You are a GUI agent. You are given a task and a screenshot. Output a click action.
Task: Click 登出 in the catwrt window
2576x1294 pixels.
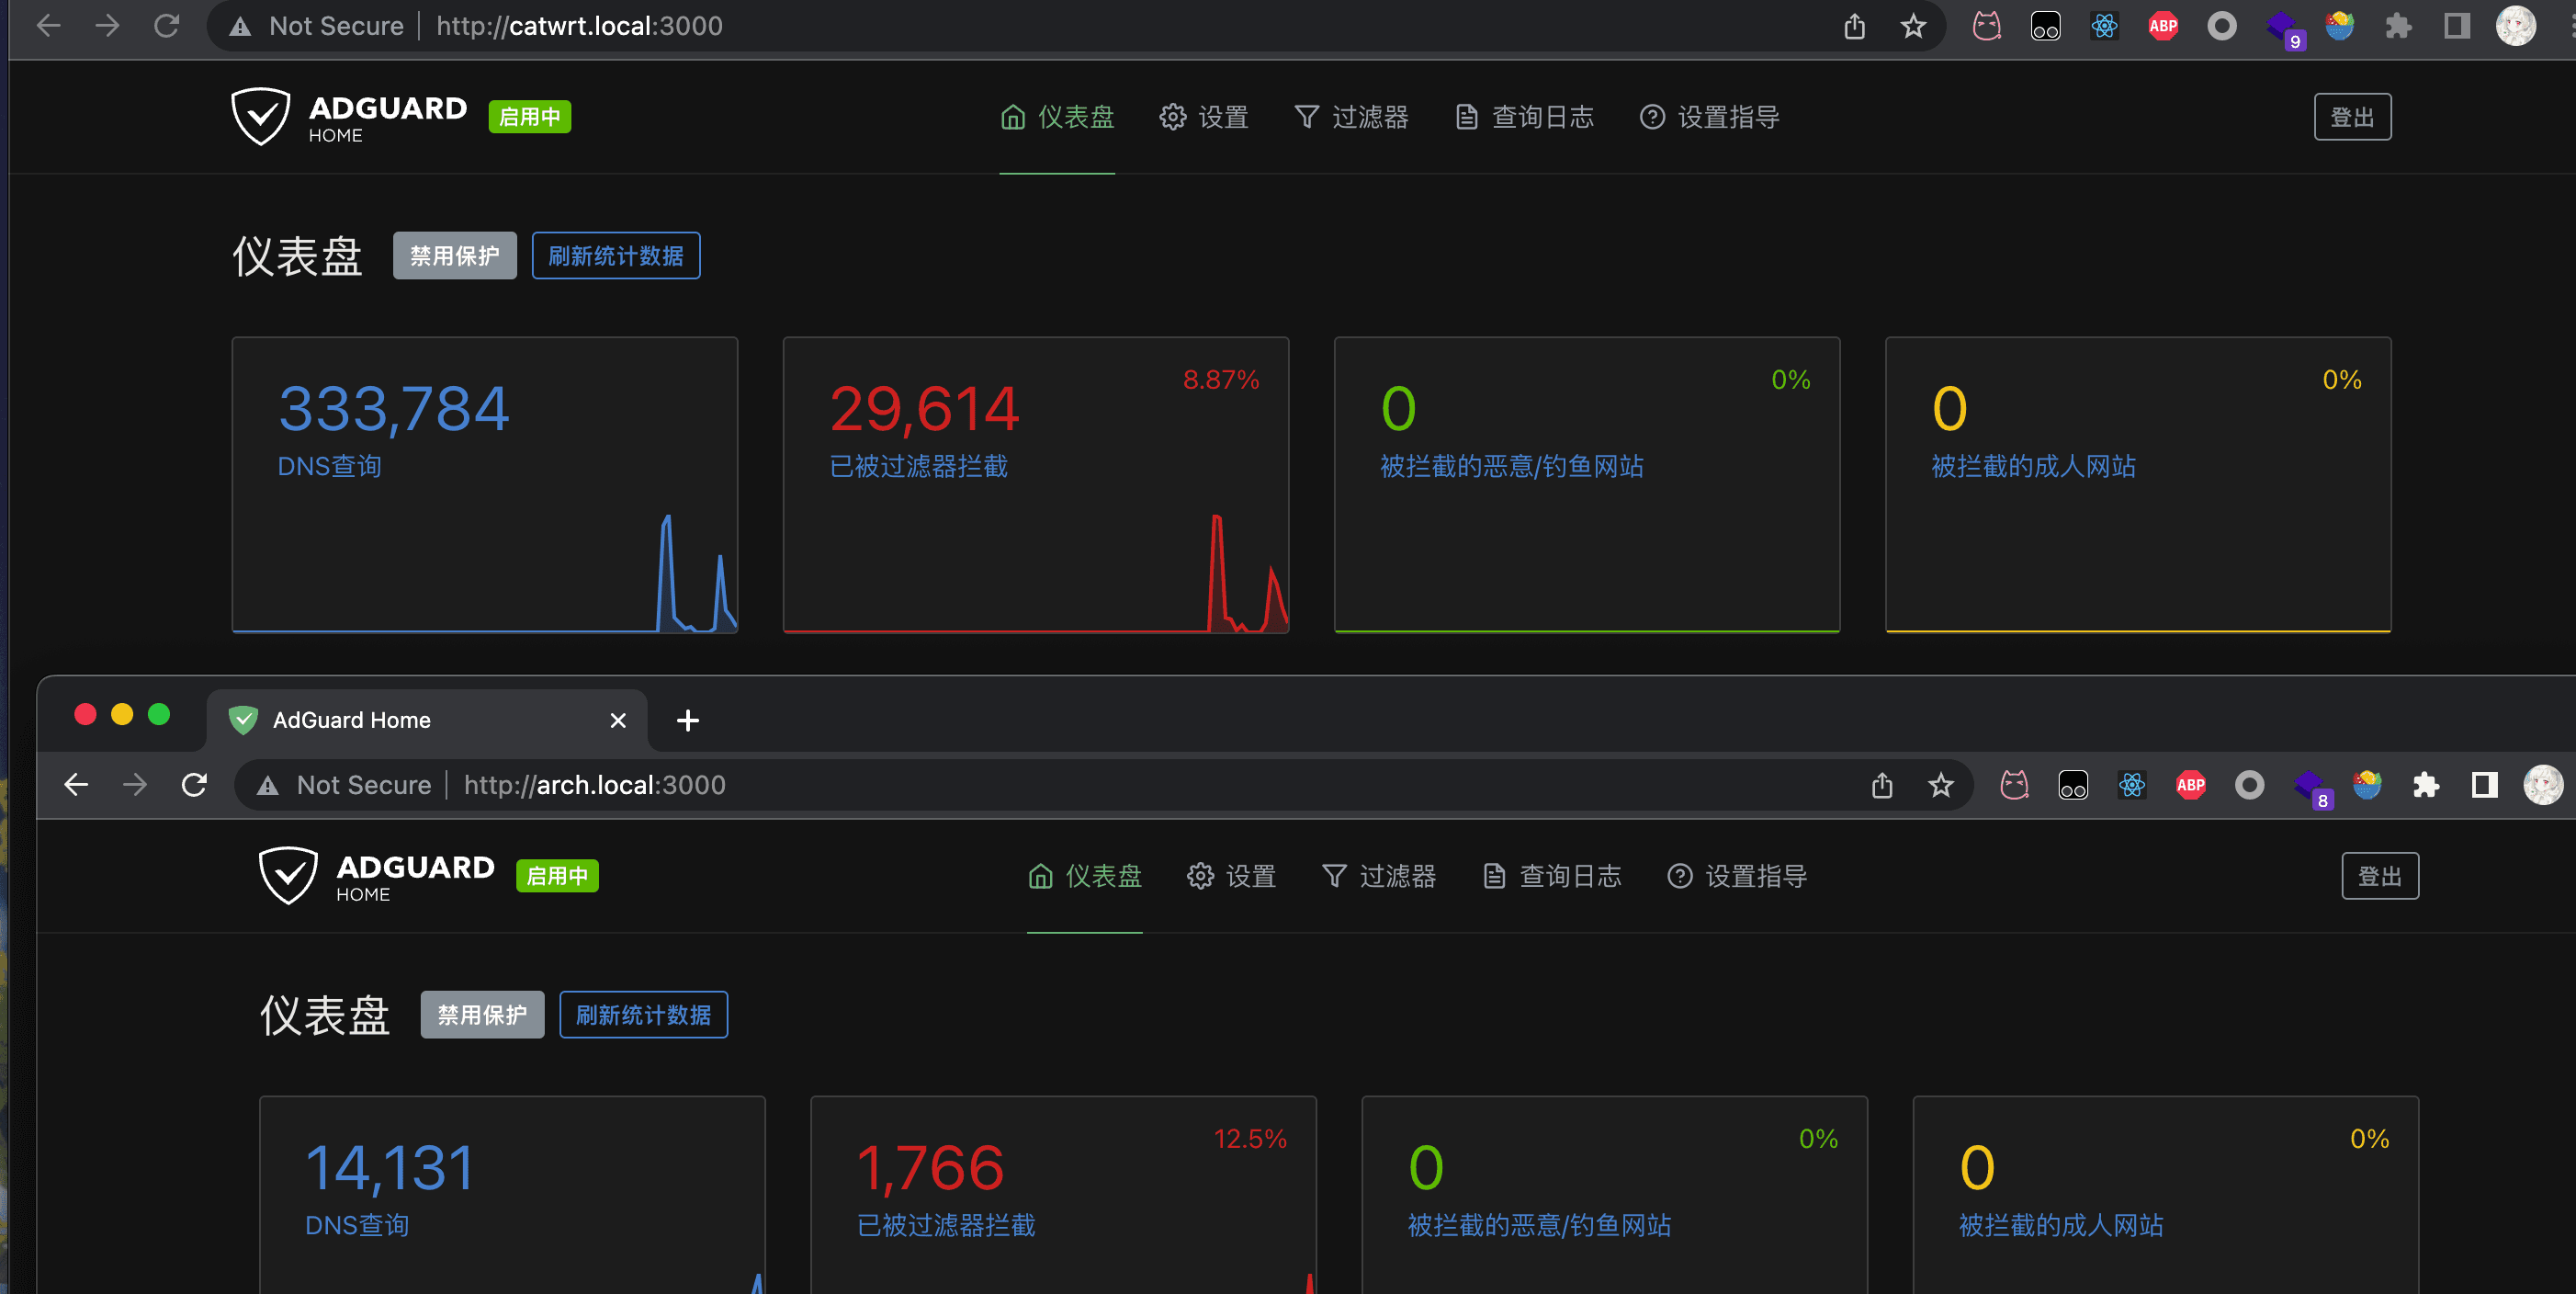(2352, 117)
